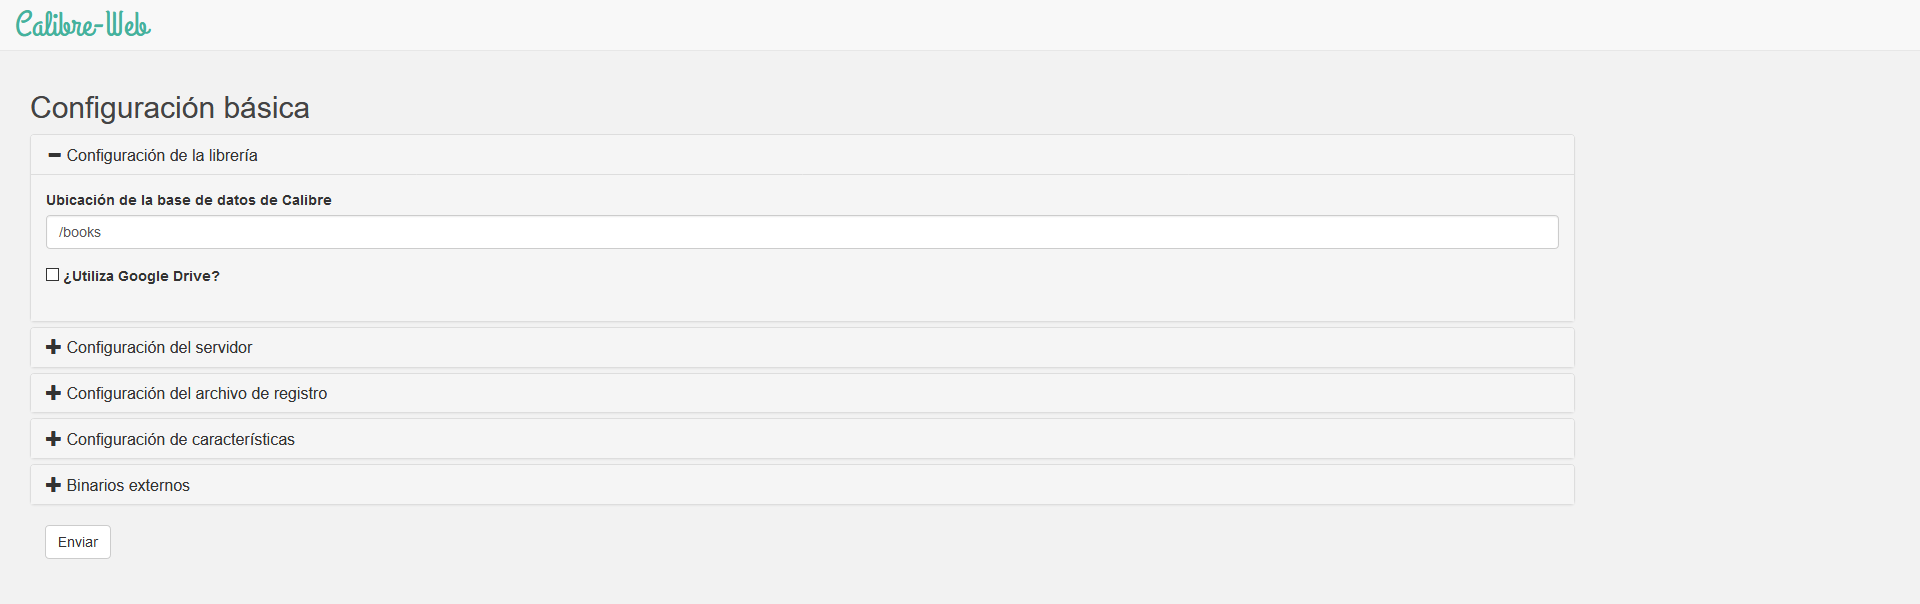1920x604 pixels.
Task: Open the Binarios externos section title
Action: click(x=128, y=485)
